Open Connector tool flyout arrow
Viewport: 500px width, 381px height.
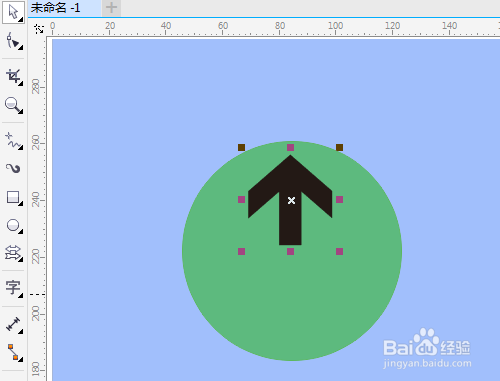tap(21, 359)
